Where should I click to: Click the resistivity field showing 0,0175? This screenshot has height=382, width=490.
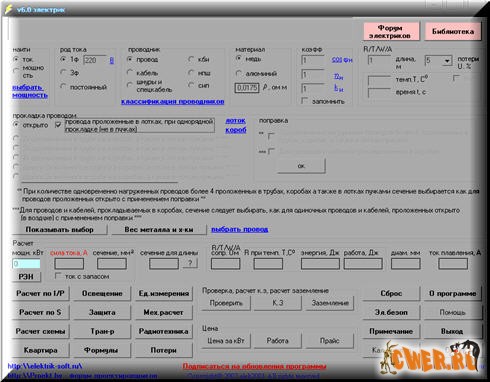247,88
